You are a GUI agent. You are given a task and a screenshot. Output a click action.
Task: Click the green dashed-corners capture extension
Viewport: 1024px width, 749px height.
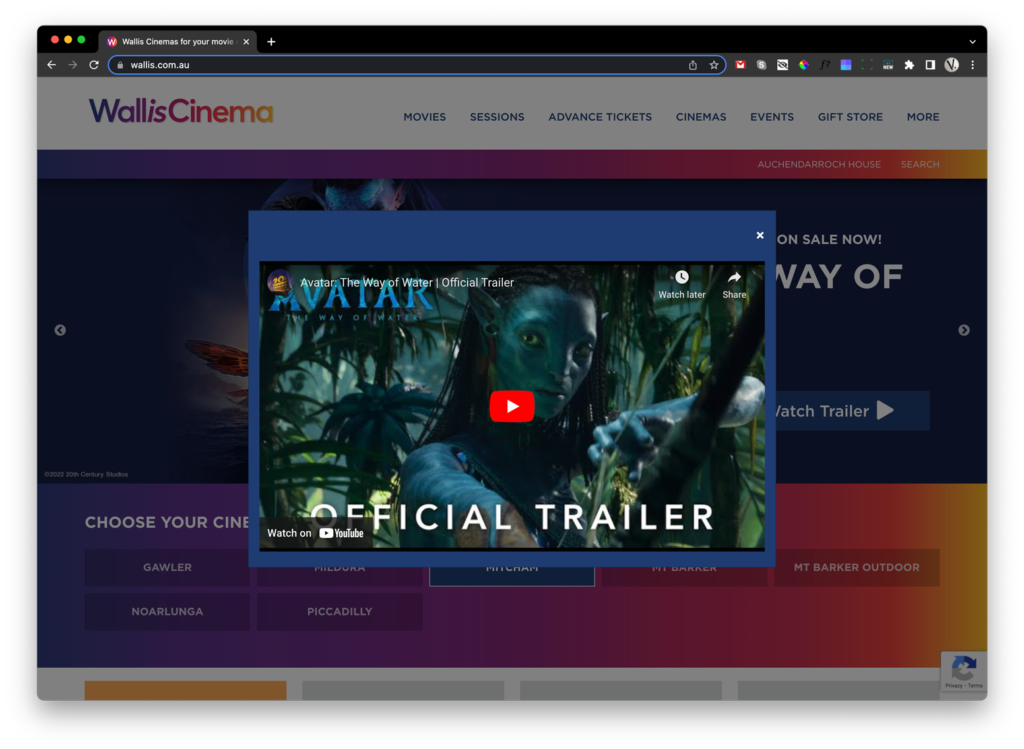pos(867,65)
